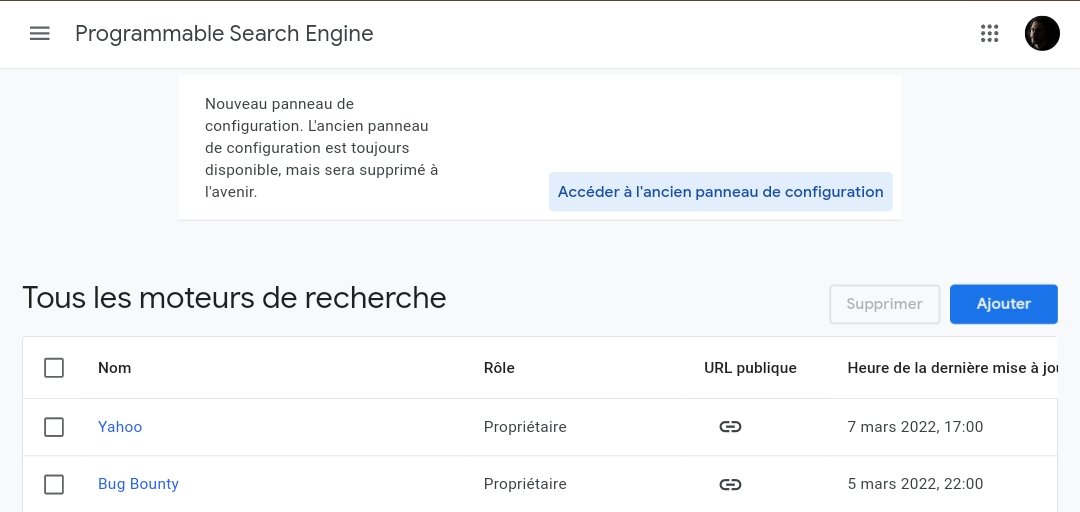Click the Nouveau panneau de configuration notice text

pyautogui.click(x=322, y=147)
